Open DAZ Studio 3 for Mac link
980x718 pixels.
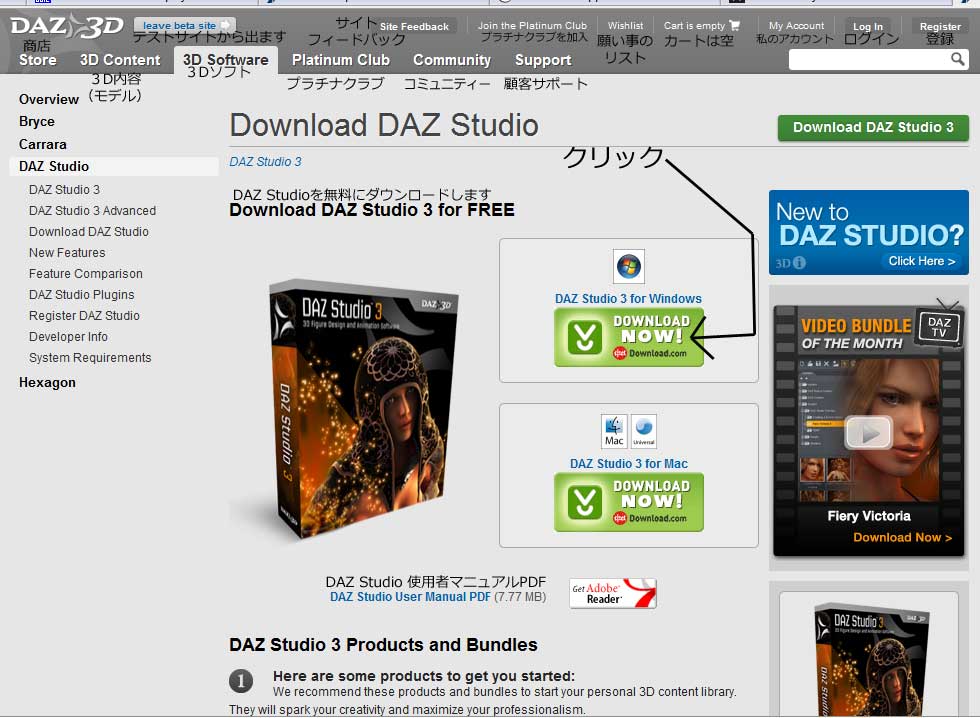point(629,464)
